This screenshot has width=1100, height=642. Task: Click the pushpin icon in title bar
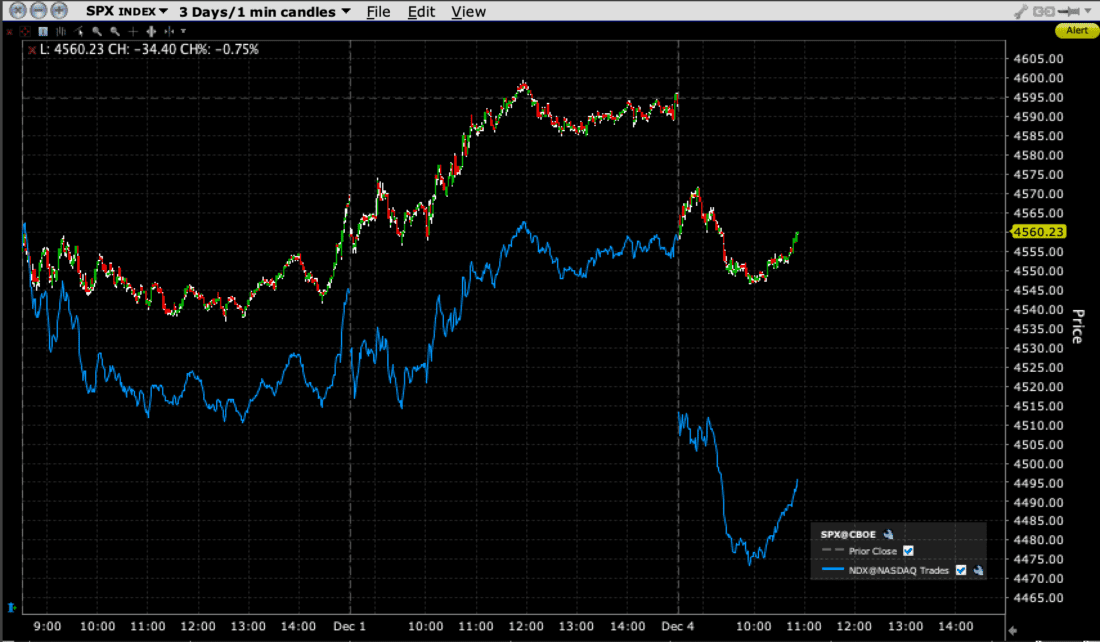(x=1068, y=11)
